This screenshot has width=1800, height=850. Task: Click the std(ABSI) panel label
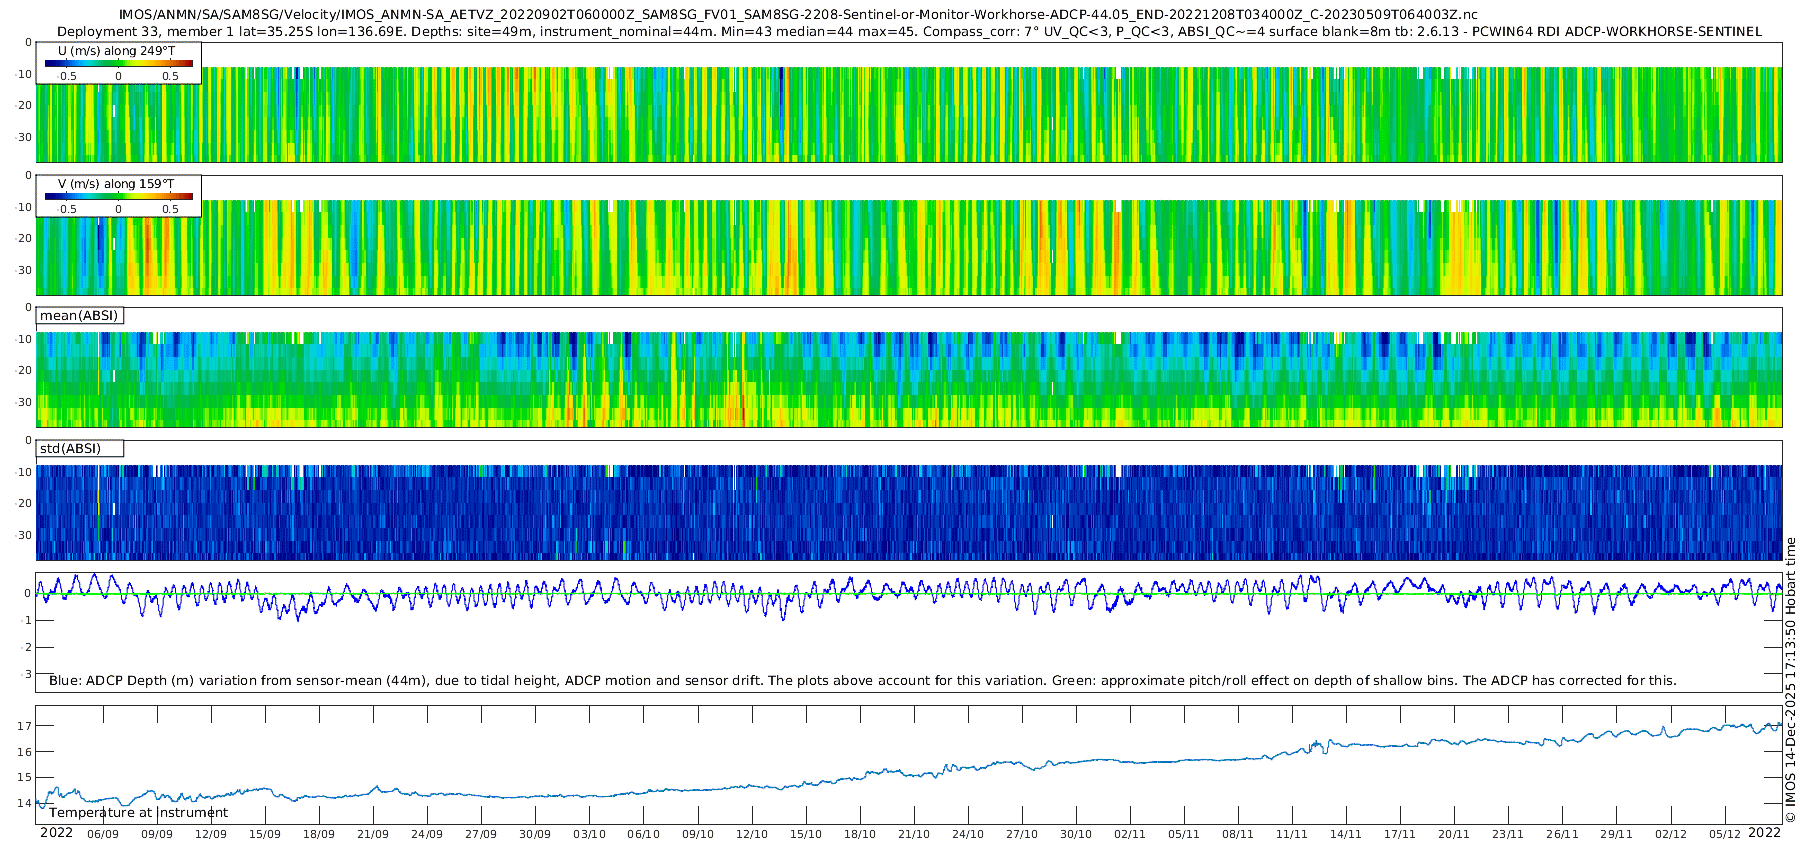[x=71, y=449]
